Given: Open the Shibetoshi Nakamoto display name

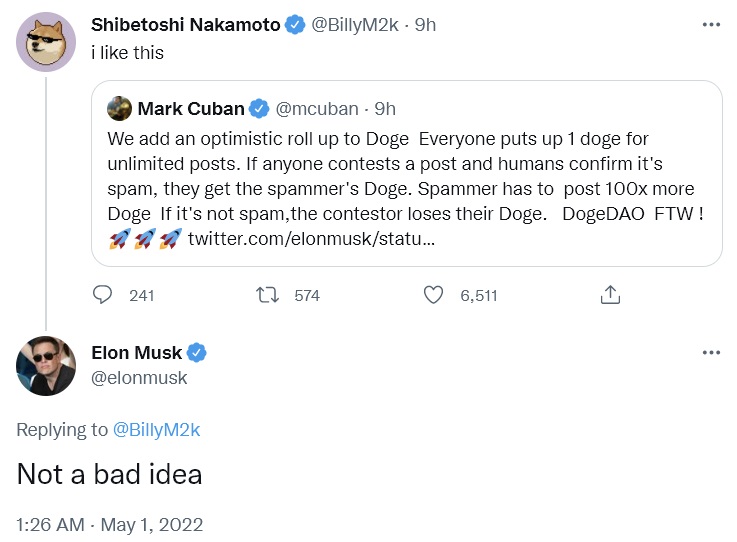Looking at the screenshot, I should [x=185, y=25].
